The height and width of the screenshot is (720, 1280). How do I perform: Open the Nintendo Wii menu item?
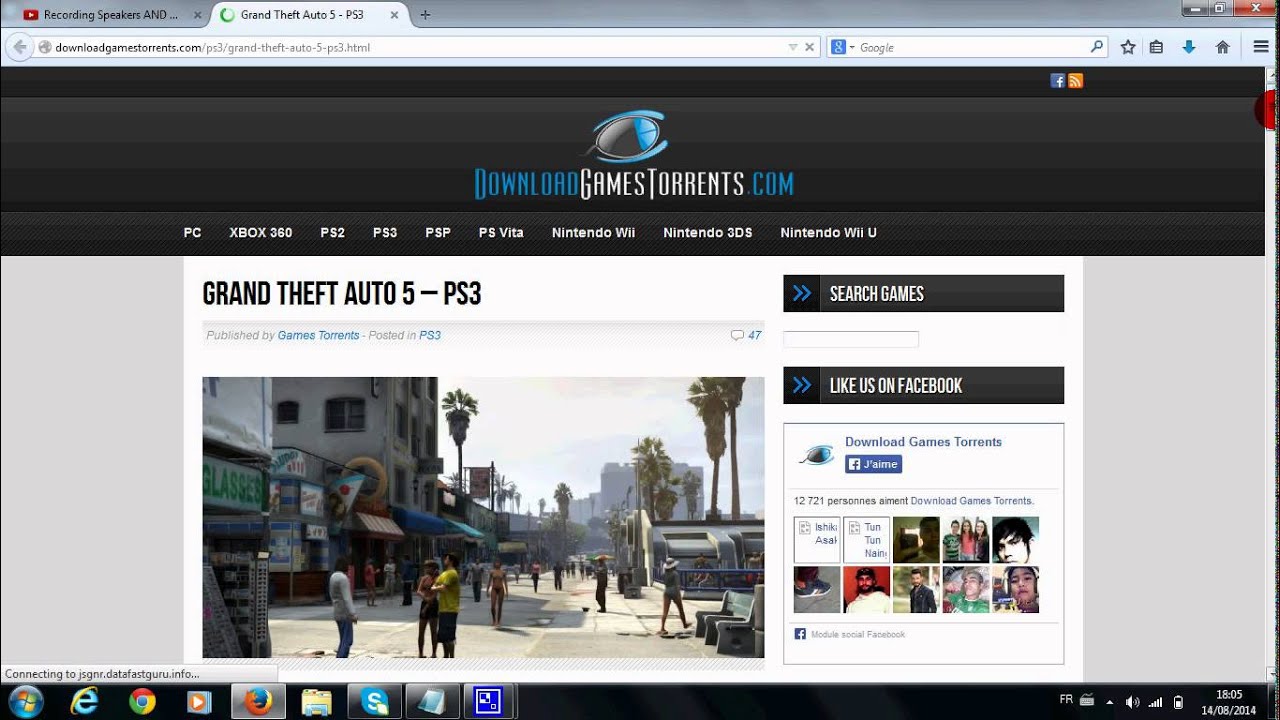(593, 232)
